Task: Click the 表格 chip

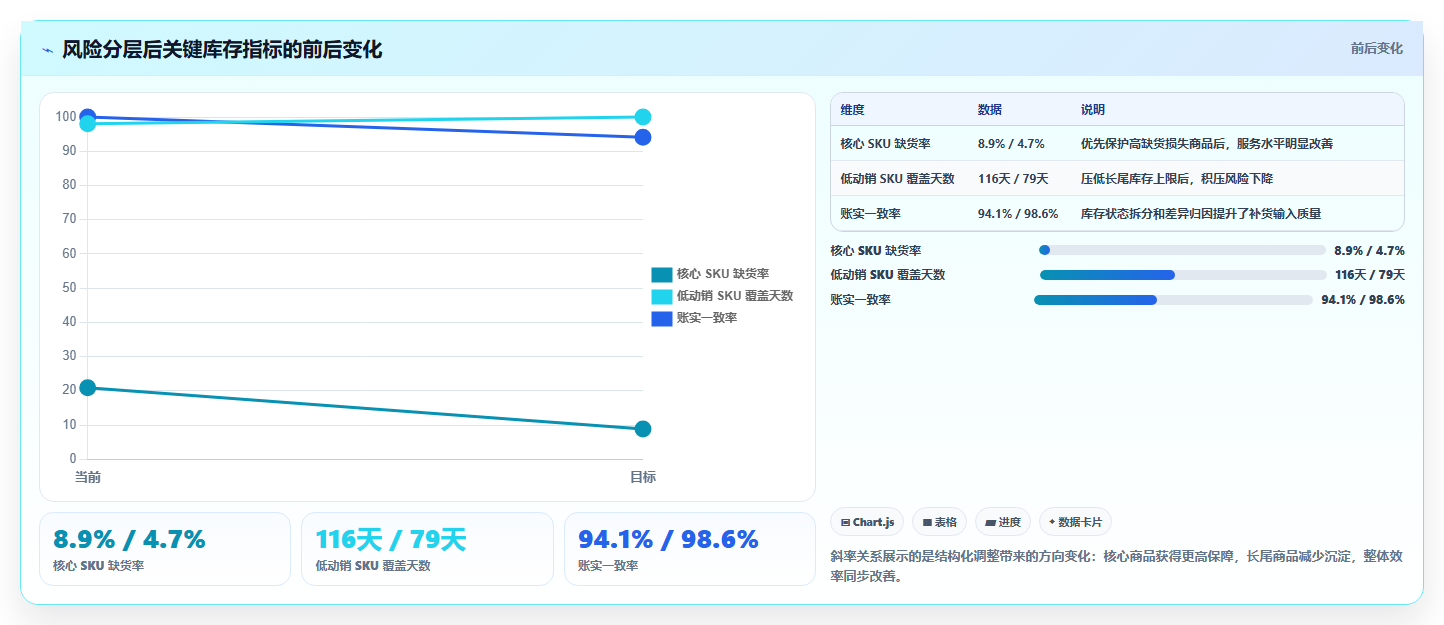Action: pyautogui.click(x=939, y=522)
